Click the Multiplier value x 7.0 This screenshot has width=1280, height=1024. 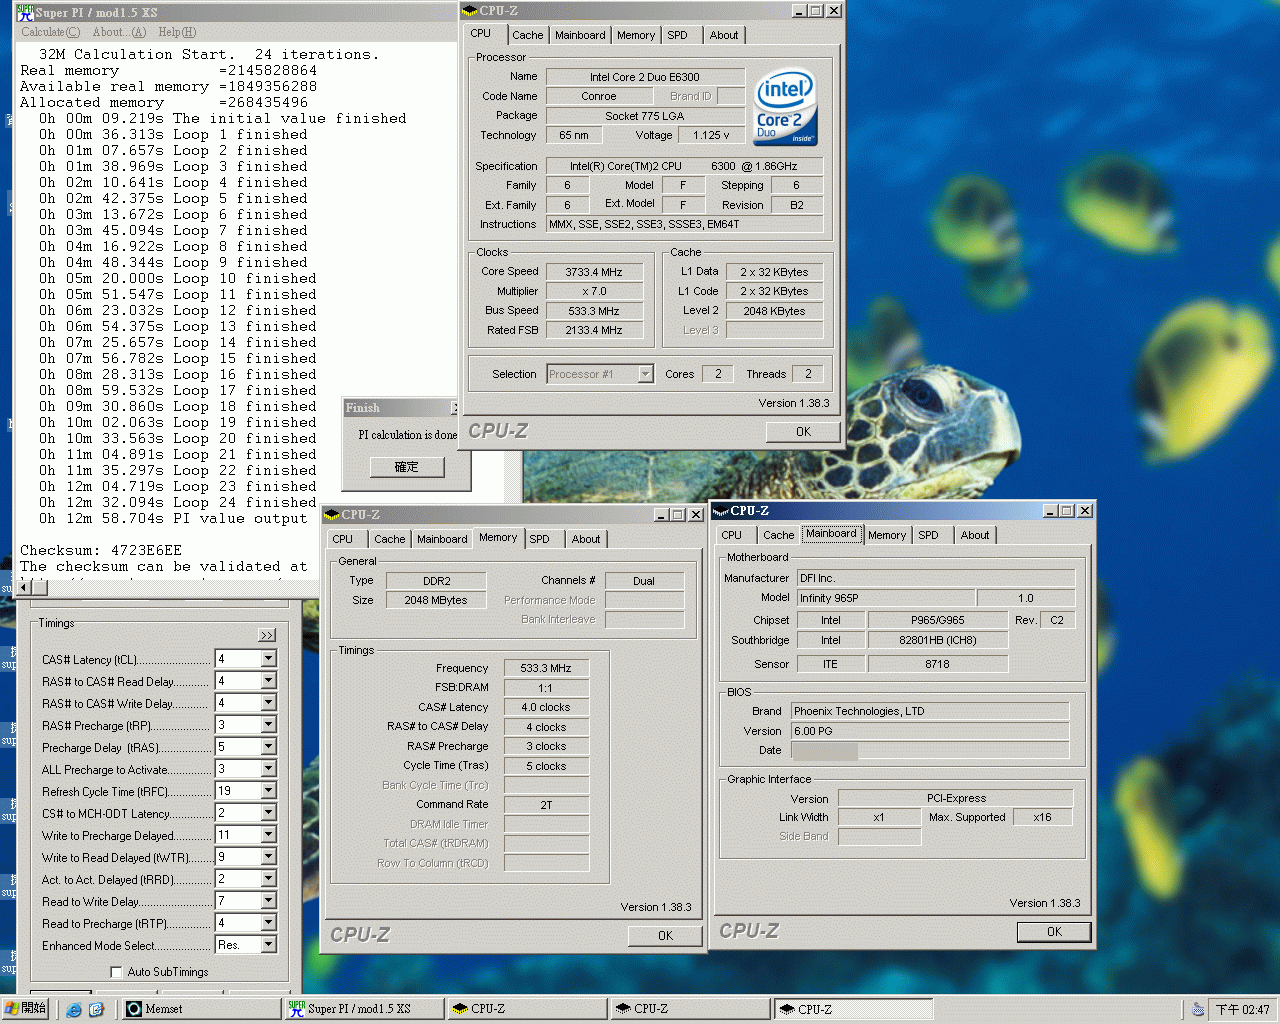click(x=594, y=291)
